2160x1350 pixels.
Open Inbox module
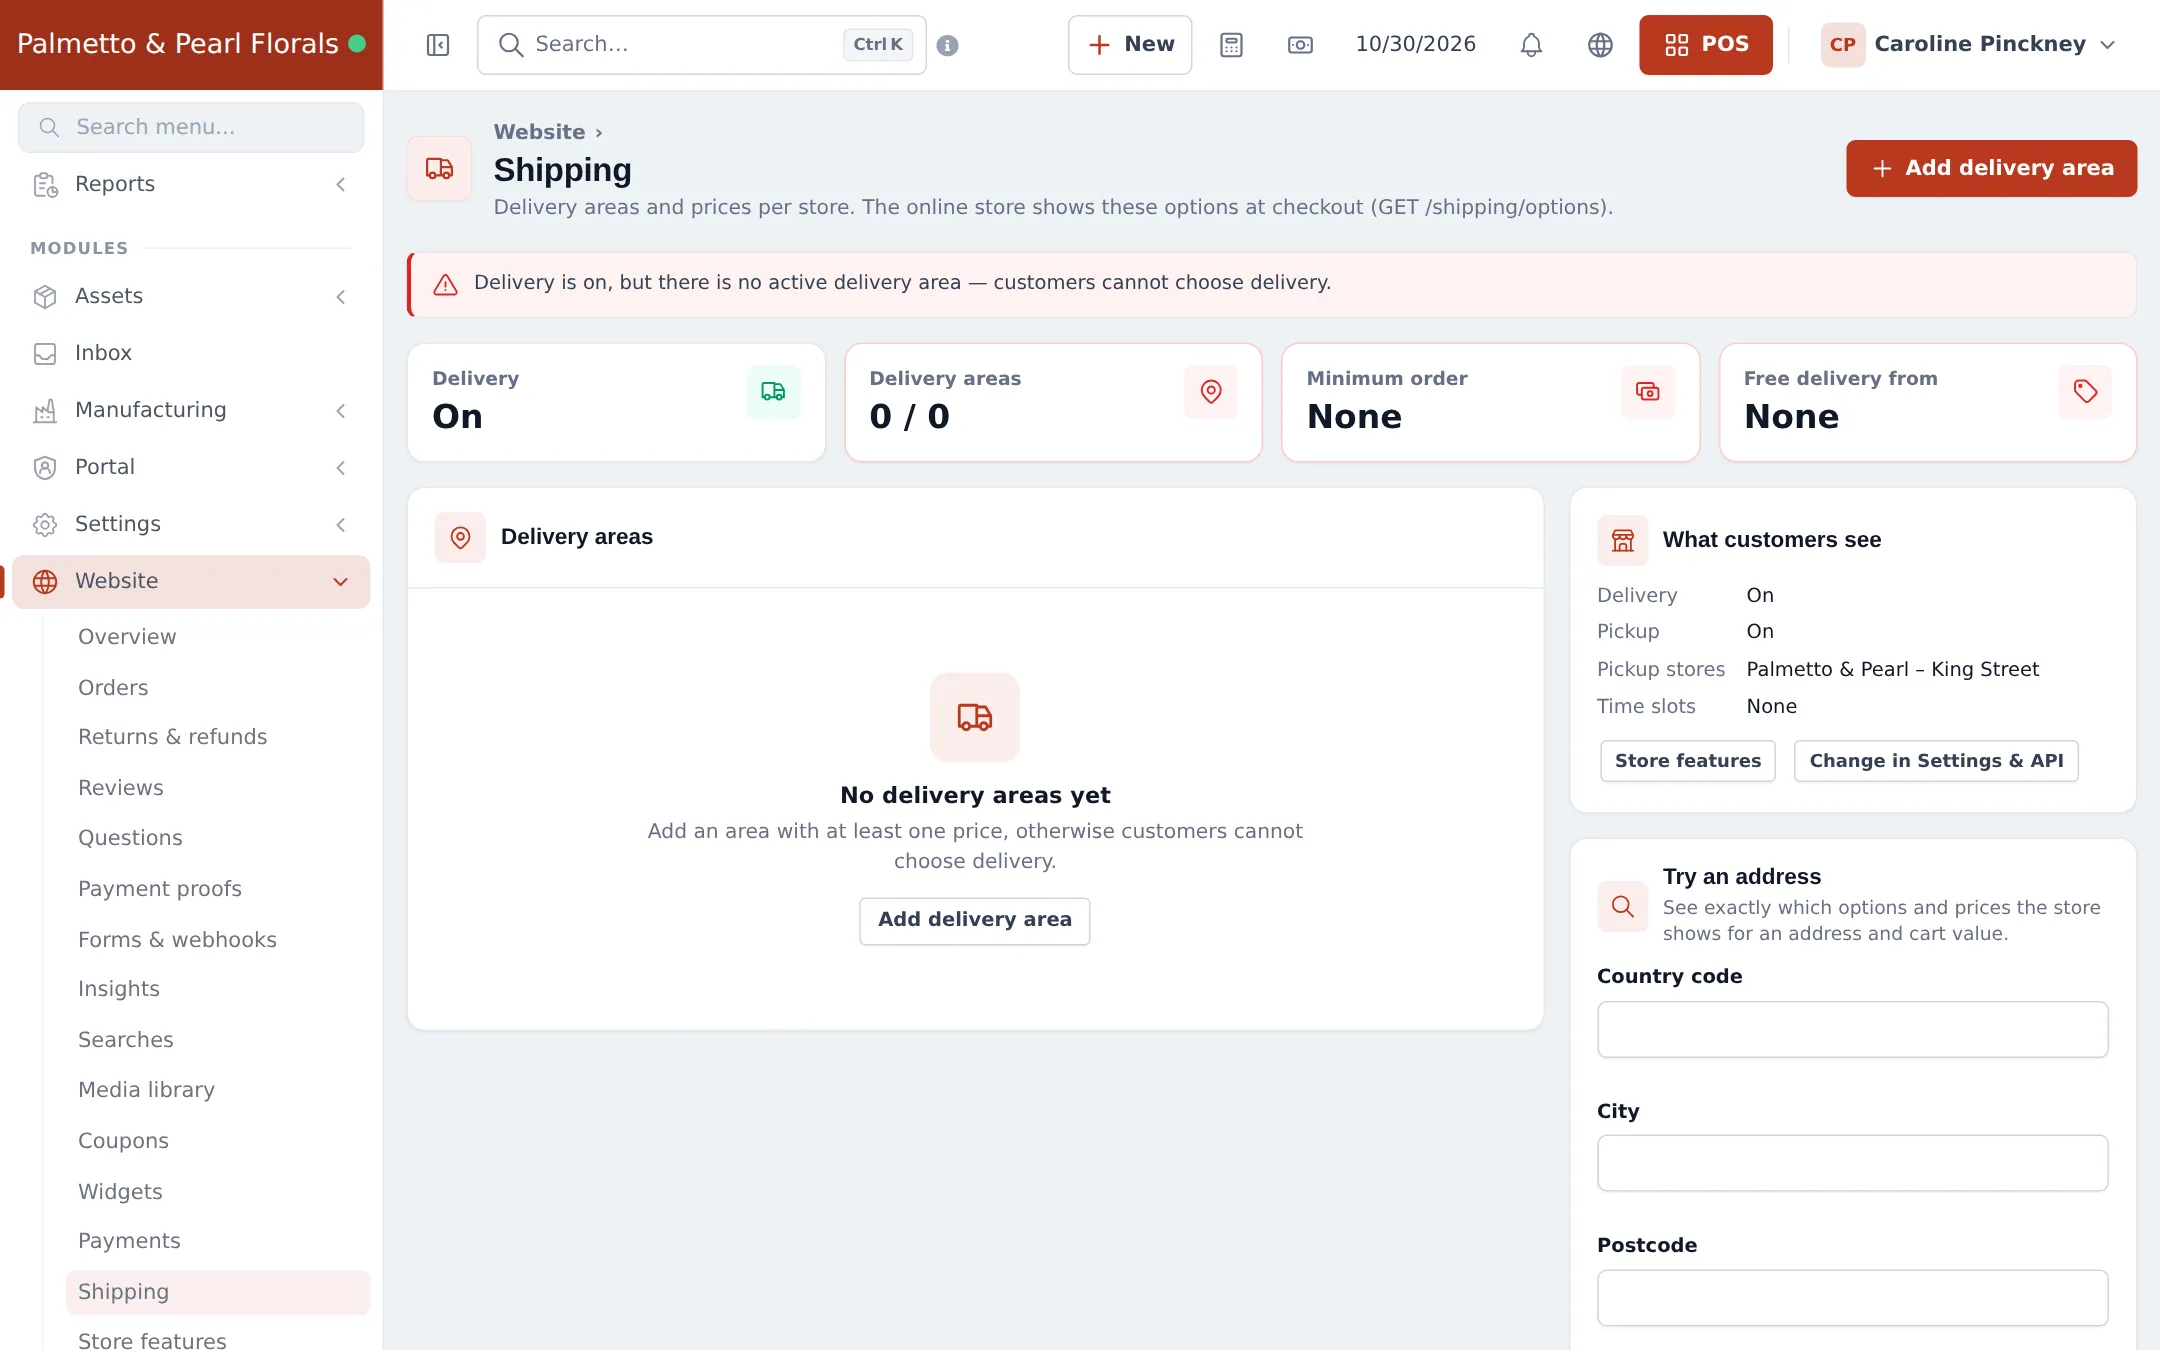[x=191, y=354]
